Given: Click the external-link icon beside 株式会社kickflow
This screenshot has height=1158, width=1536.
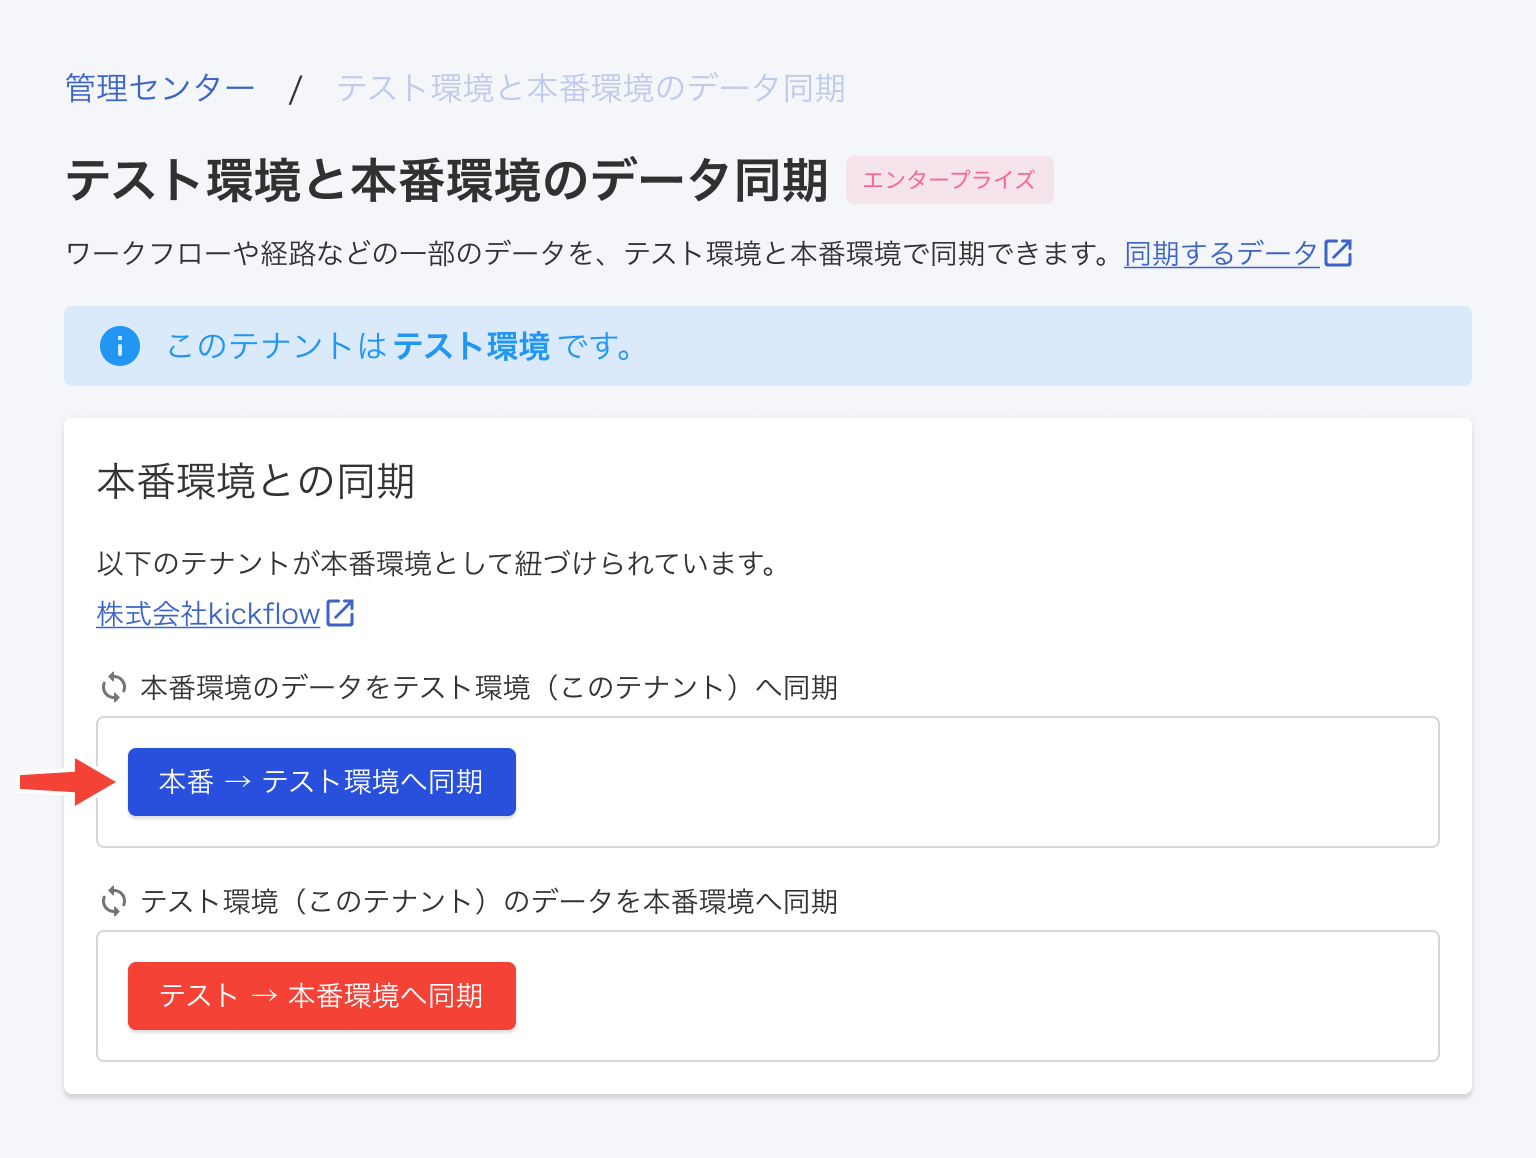Looking at the screenshot, I should coord(340,613).
